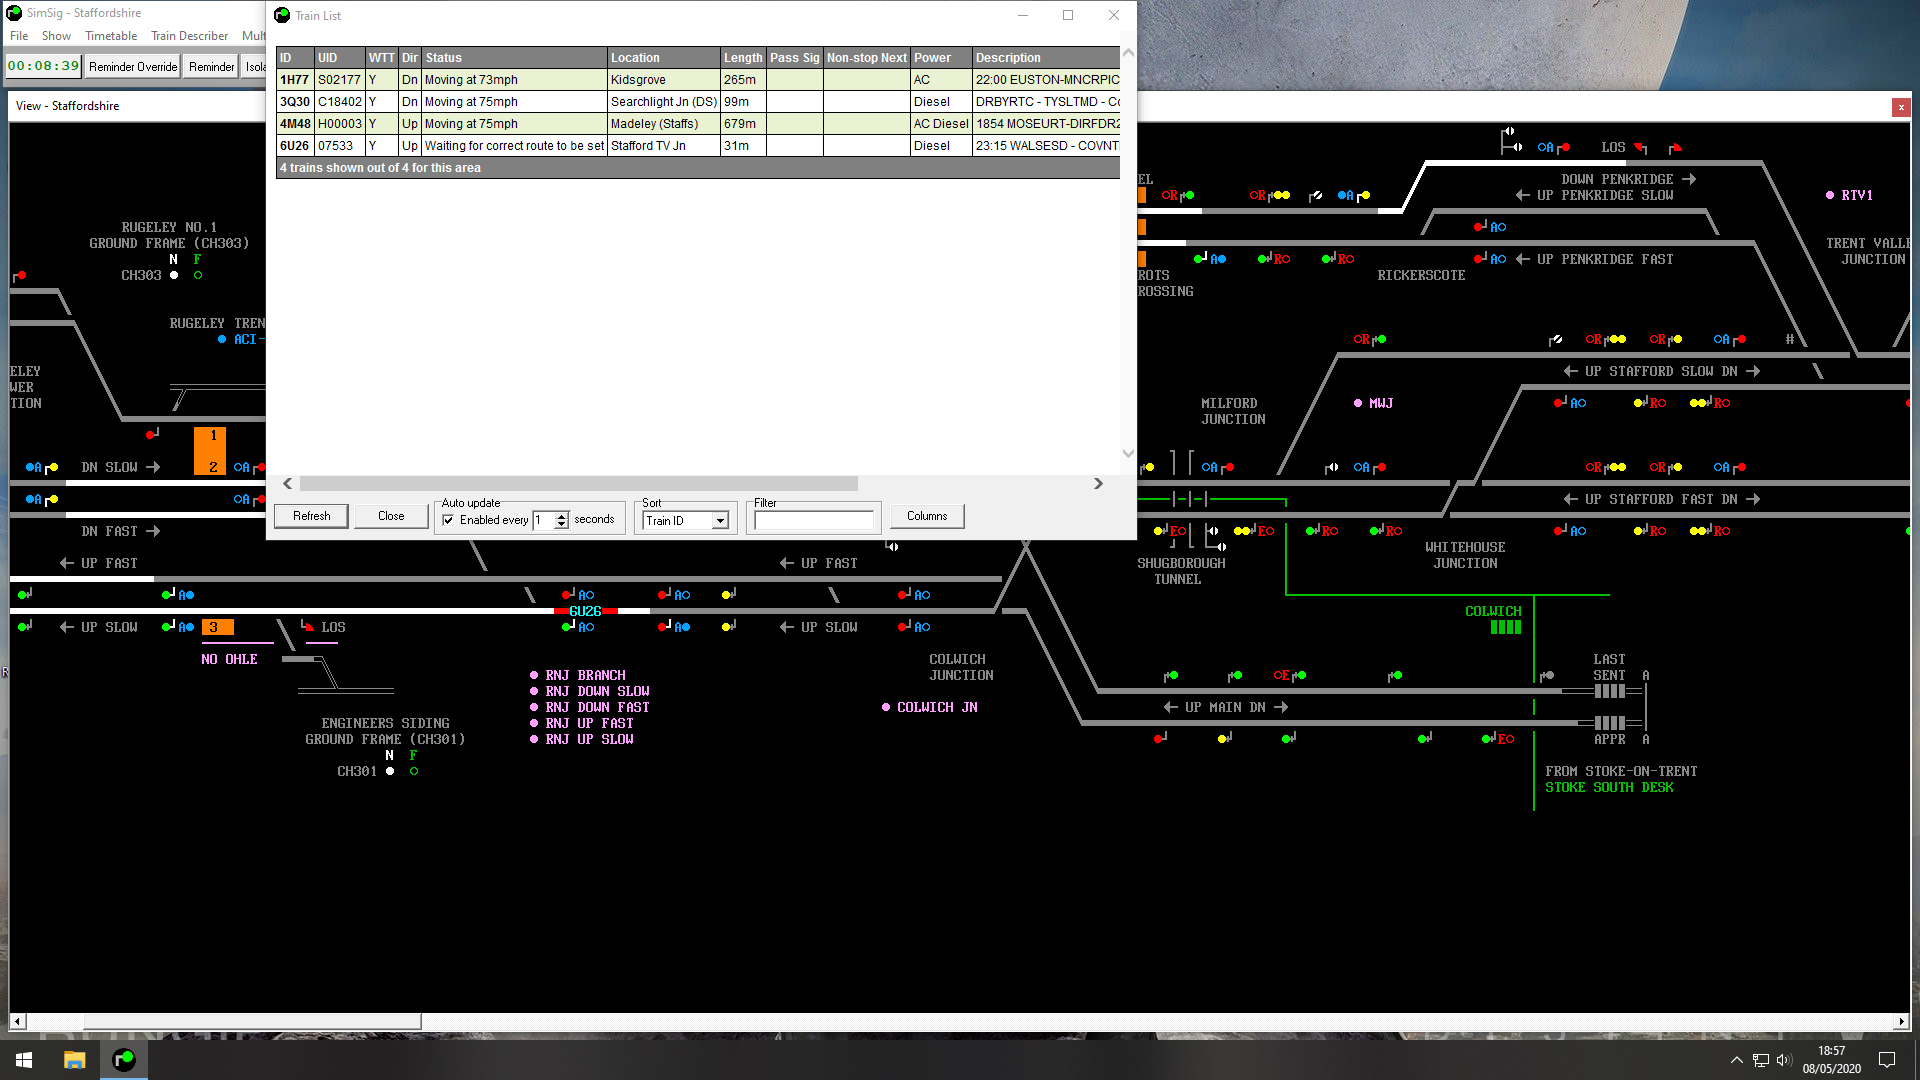Select train row 1H77 in the list
Screen dimensions: 1920x1080
pos(698,80)
